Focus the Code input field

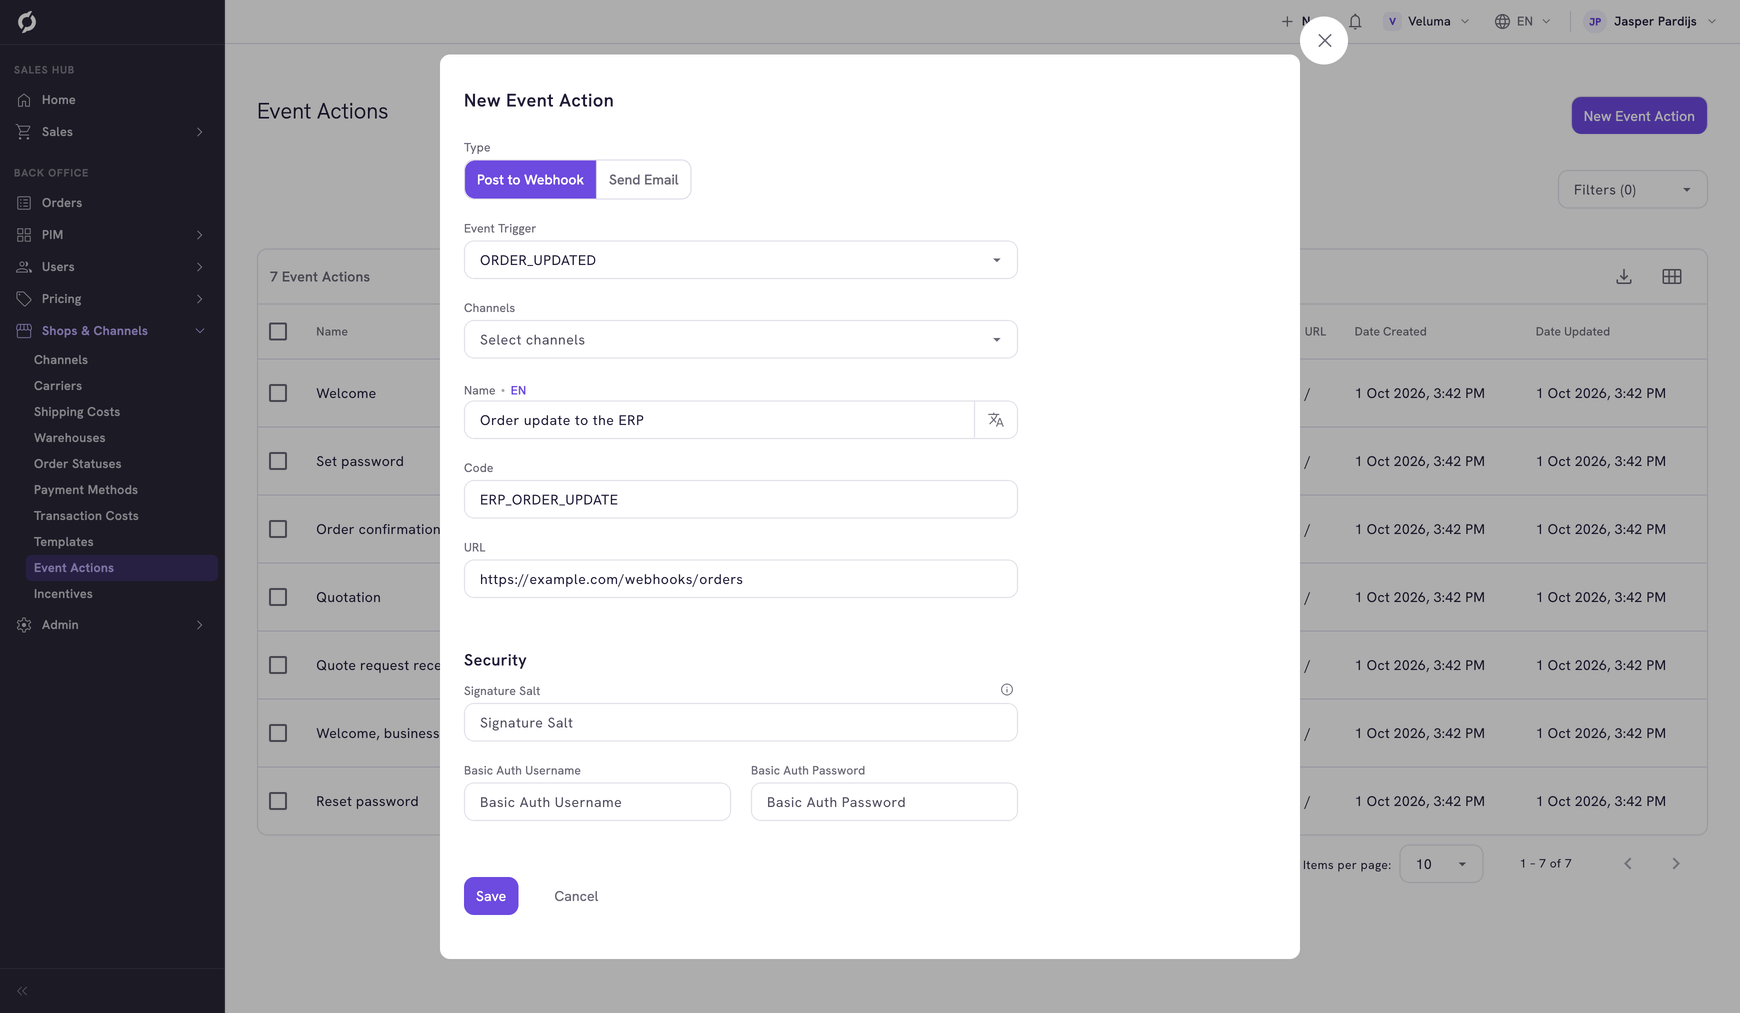[x=741, y=500]
